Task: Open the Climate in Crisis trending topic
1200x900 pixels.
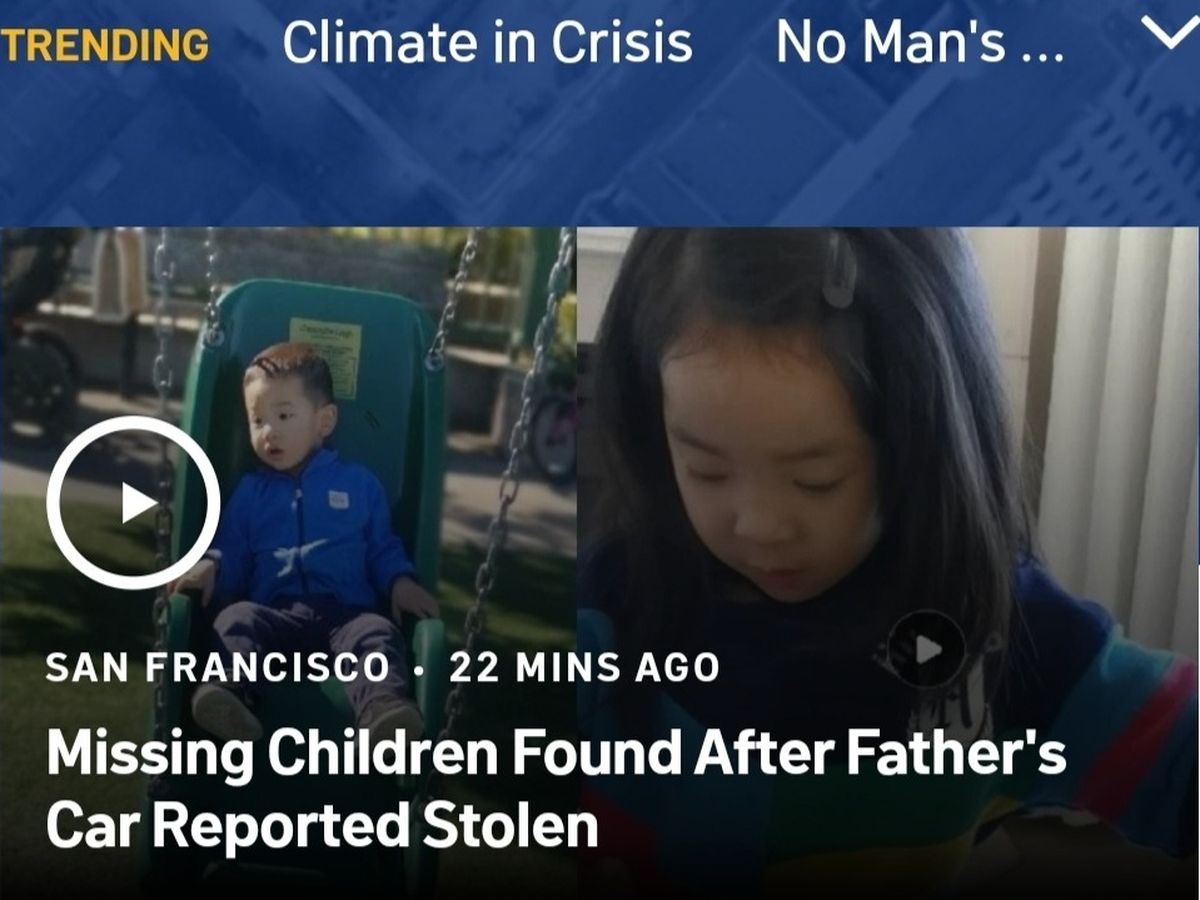Action: (x=487, y=42)
